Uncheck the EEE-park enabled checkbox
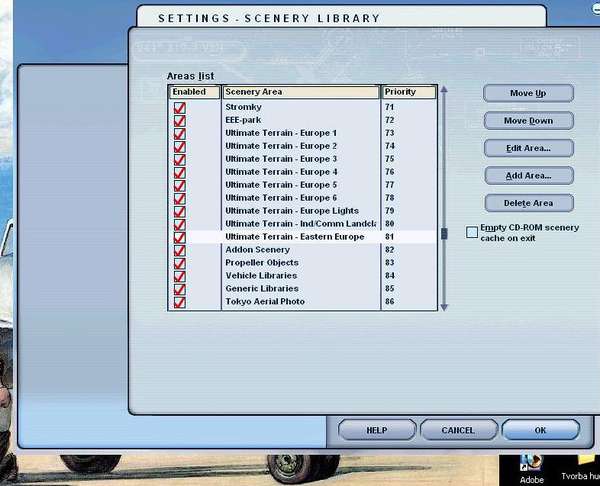 [x=179, y=121]
